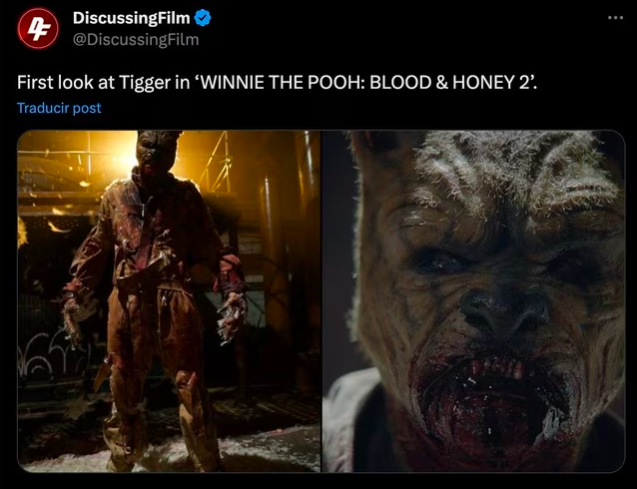
Task: Open the DiscussingFilm profile avatar
Action: [x=38, y=28]
